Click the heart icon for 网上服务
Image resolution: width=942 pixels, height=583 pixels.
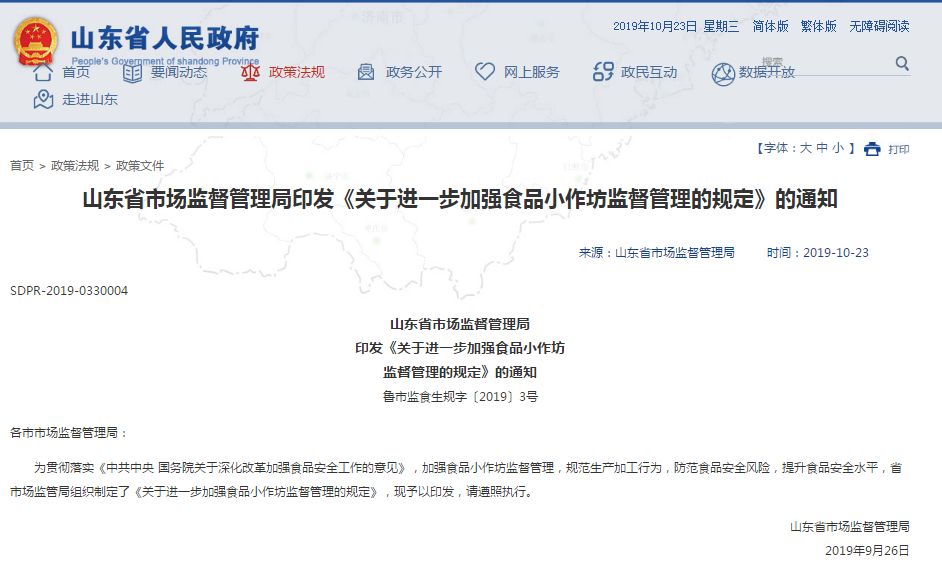(x=485, y=72)
